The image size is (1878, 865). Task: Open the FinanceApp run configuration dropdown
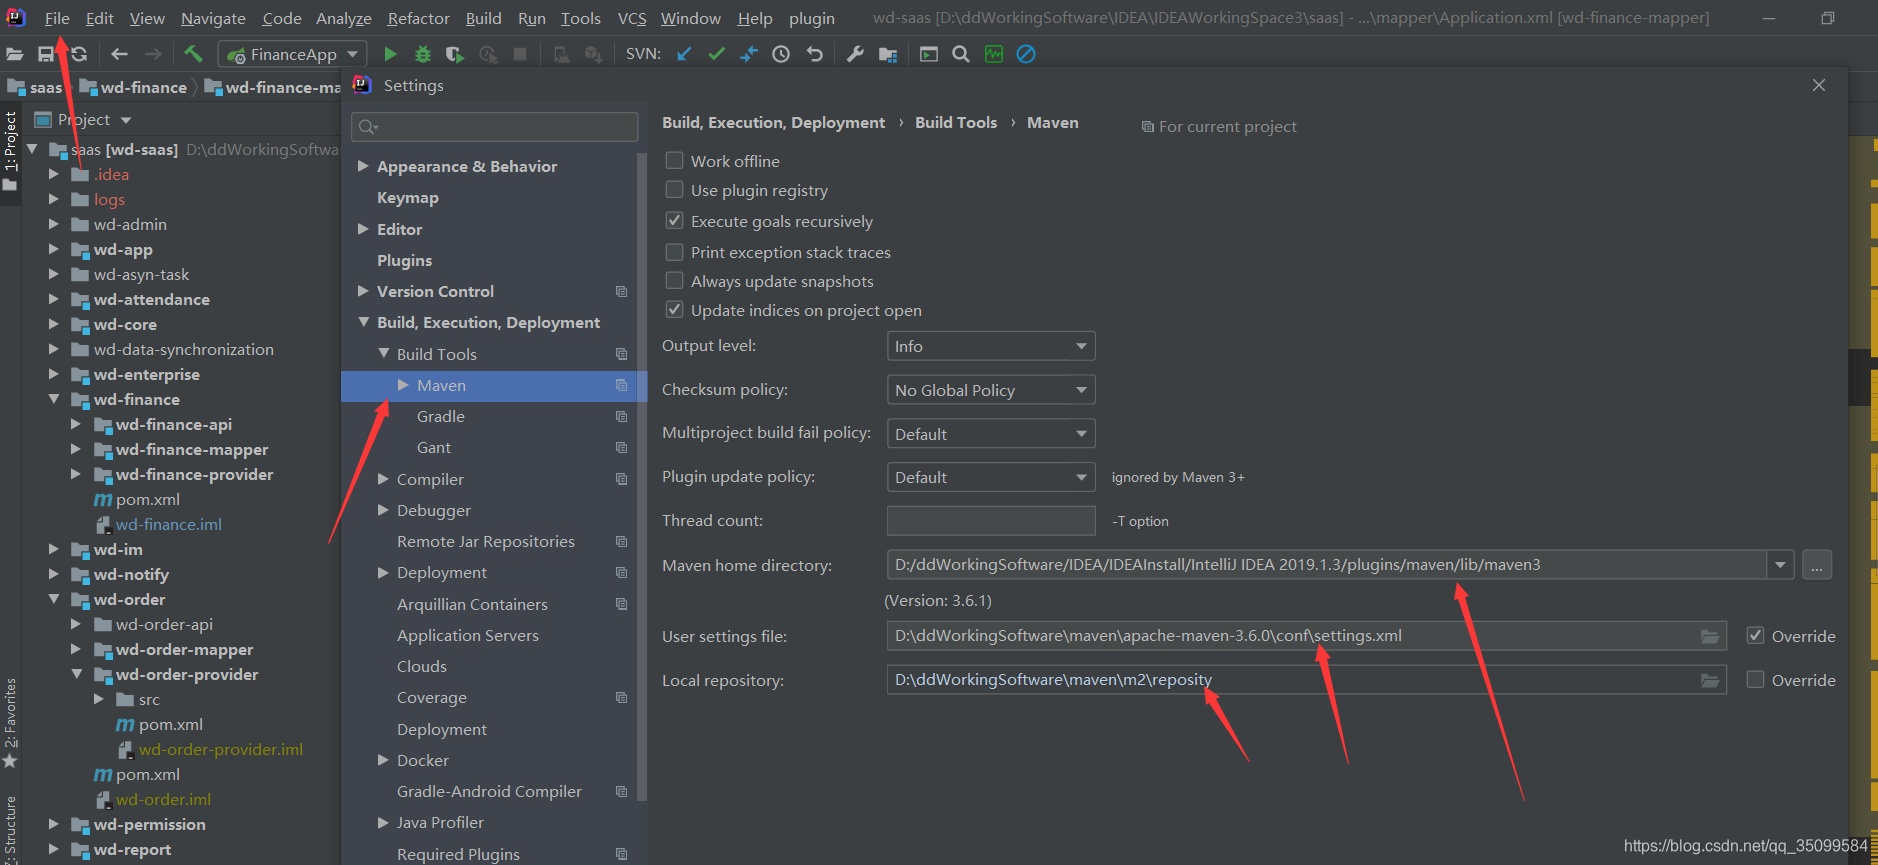pyautogui.click(x=292, y=54)
